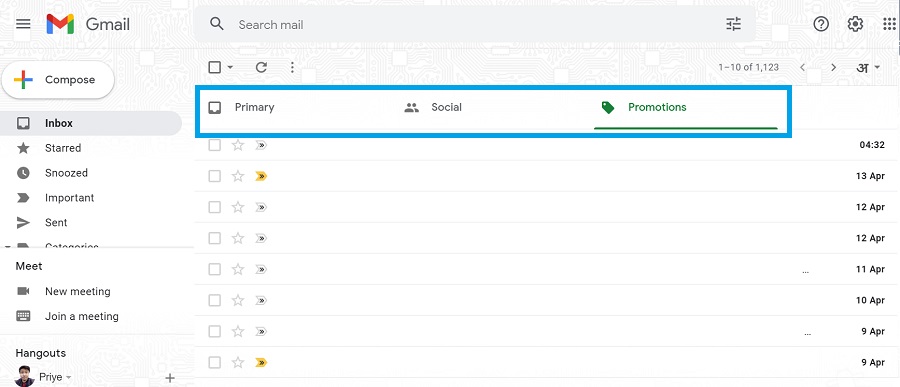The width and height of the screenshot is (900, 387).
Task: Open the Support help icon
Action: (821, 24)
